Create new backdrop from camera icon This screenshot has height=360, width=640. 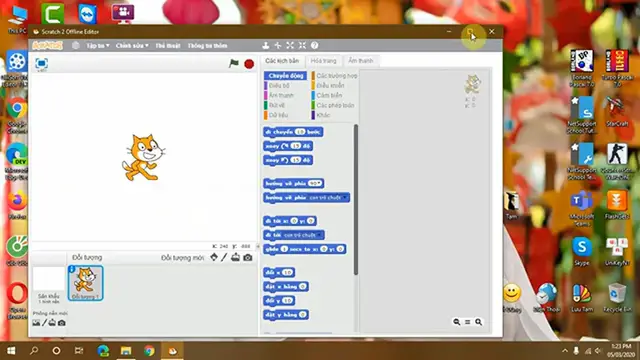click(62, 323)
